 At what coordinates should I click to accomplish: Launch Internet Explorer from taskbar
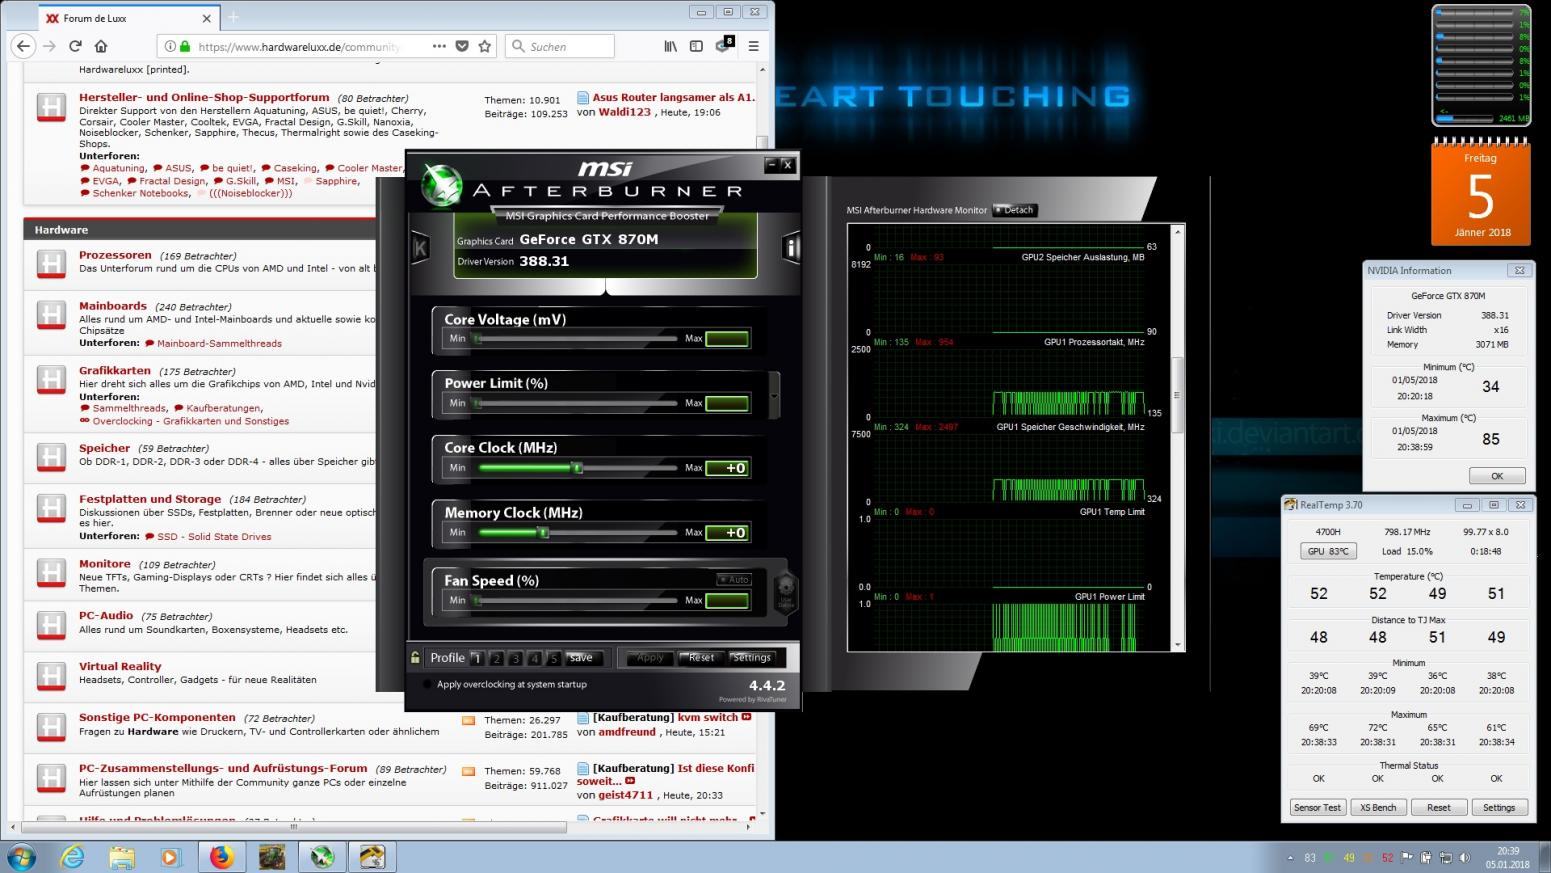click(x=73, y=857)
